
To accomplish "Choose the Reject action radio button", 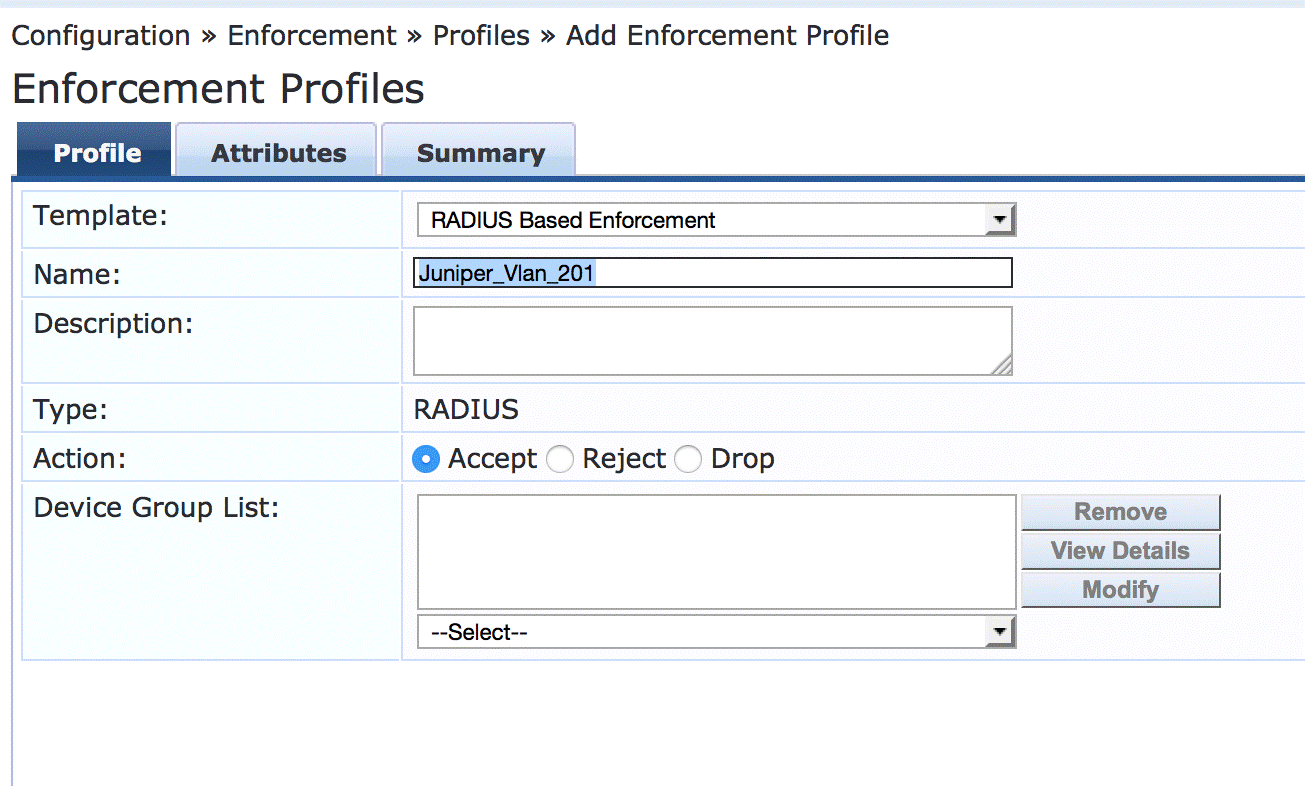I will [x=560, y=459].
